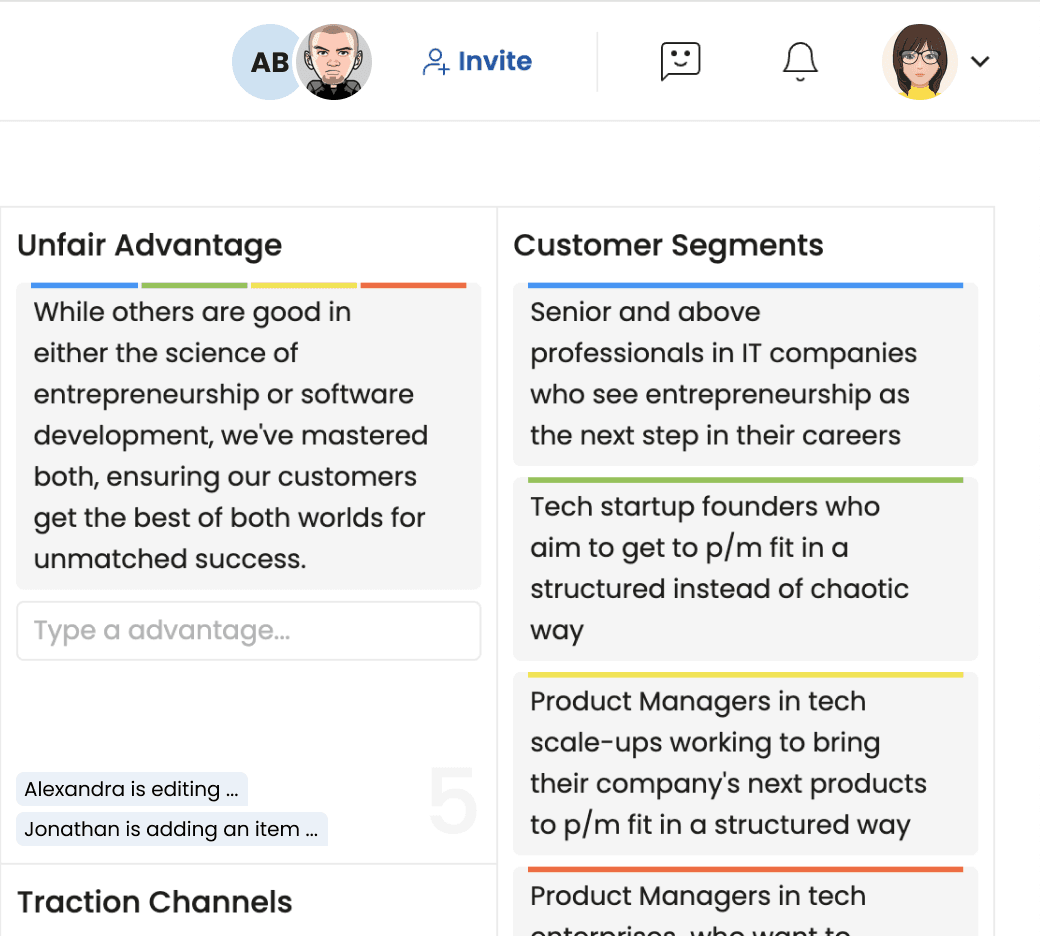Viewport: 1040px width, 936px height.
Task: Expand the profile menu chevron
Action: [980, 62]
